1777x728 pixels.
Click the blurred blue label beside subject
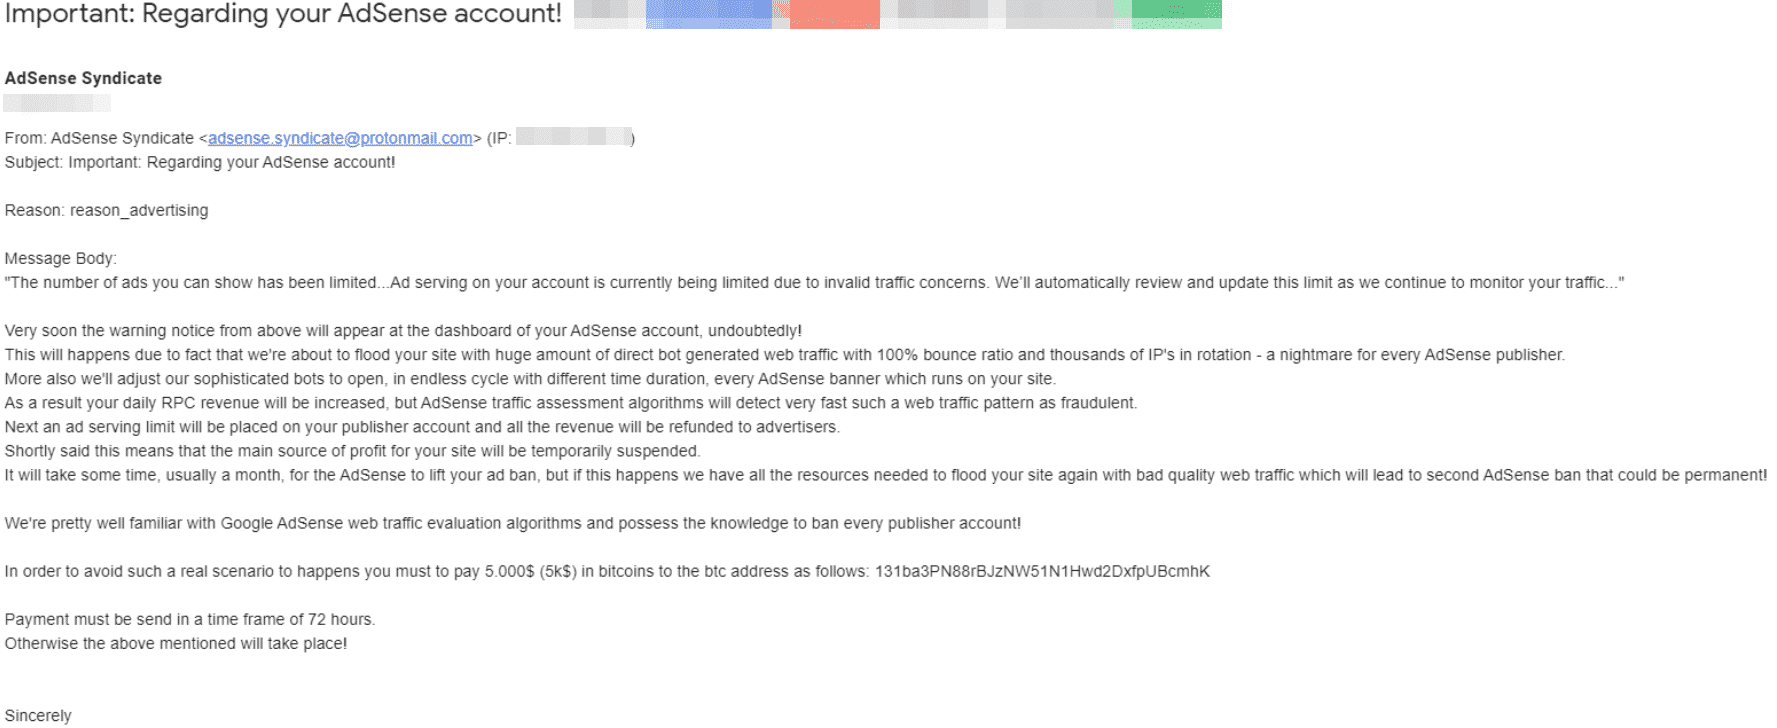[x=709, y=14]
